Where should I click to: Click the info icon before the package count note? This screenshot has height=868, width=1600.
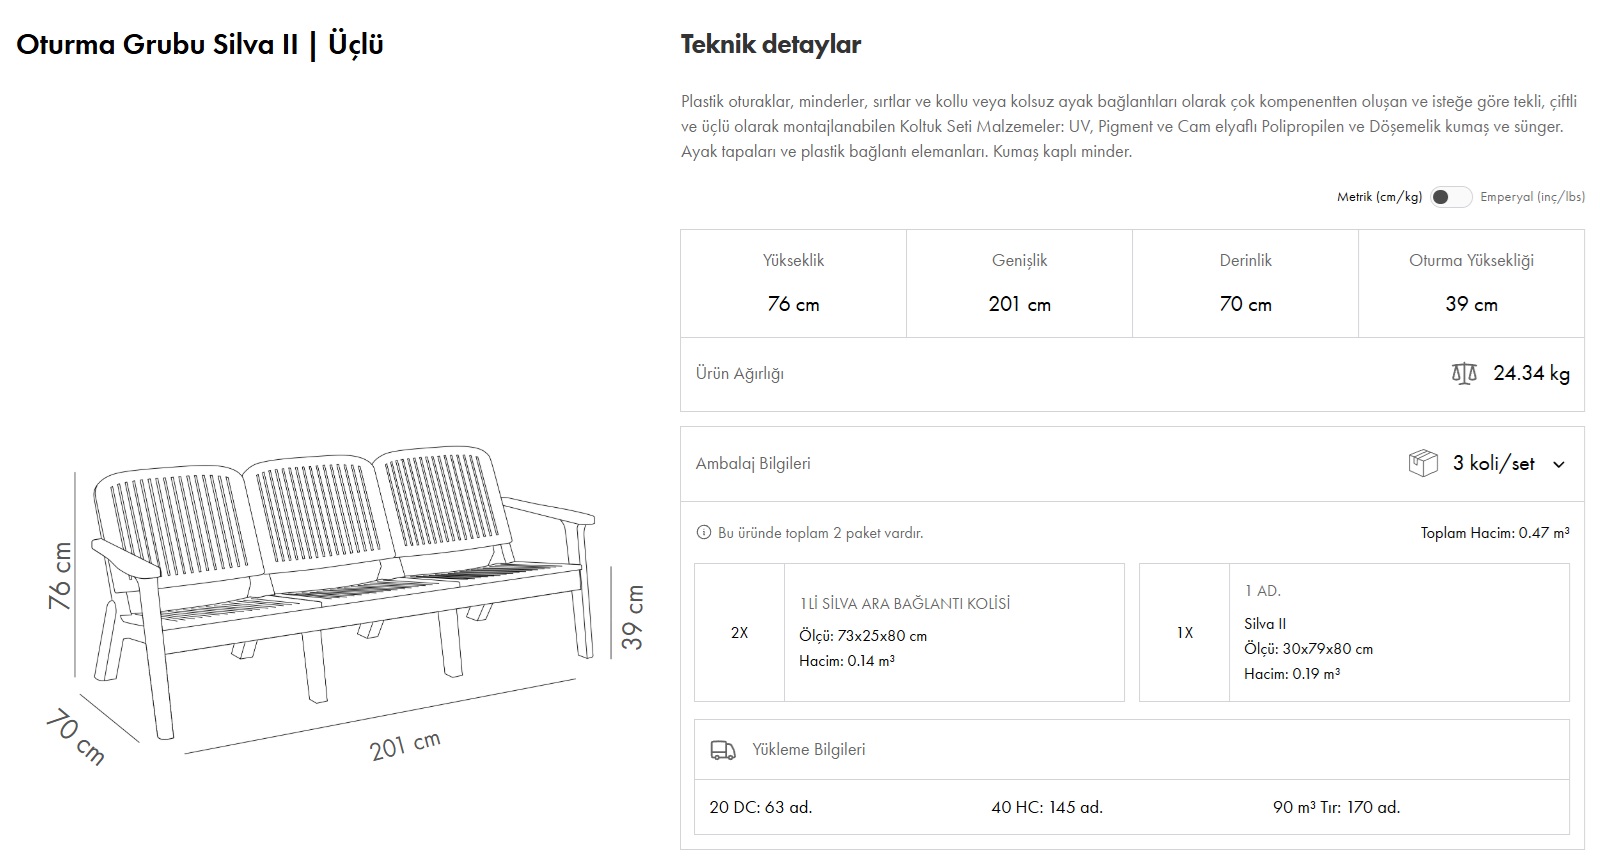[703, 533]
